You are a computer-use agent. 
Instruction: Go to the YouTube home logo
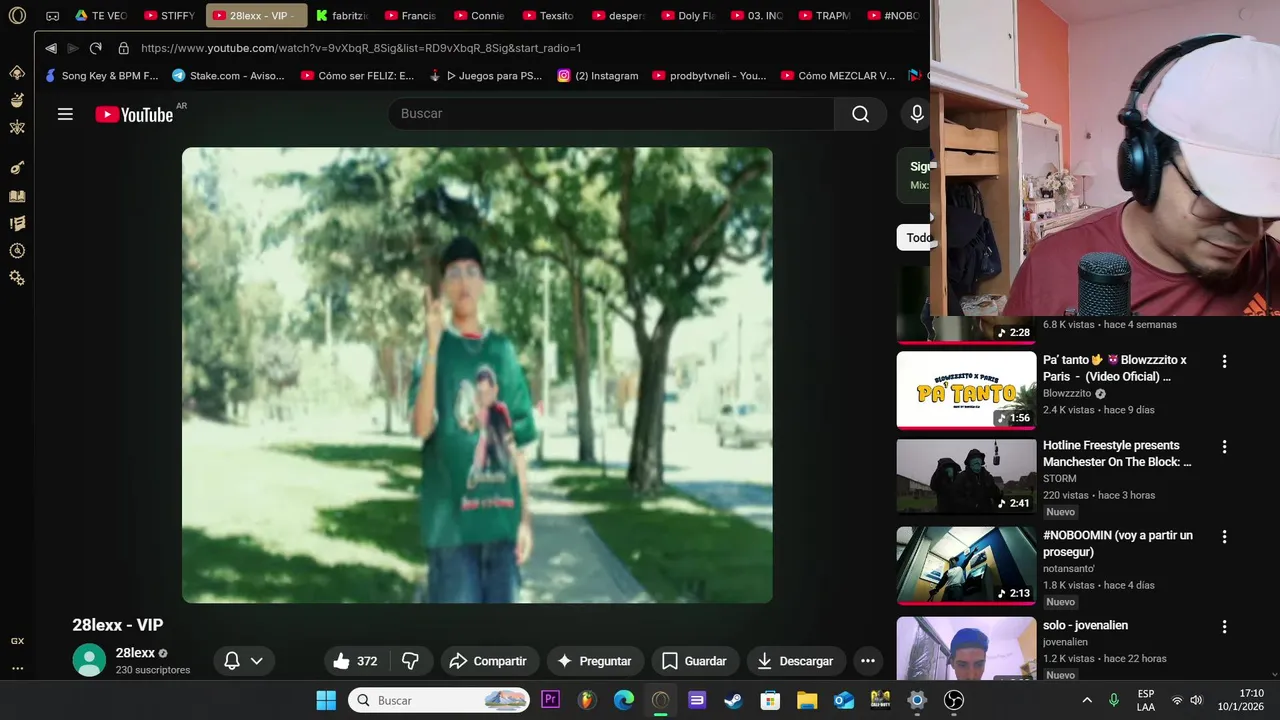tap(134, 114)
